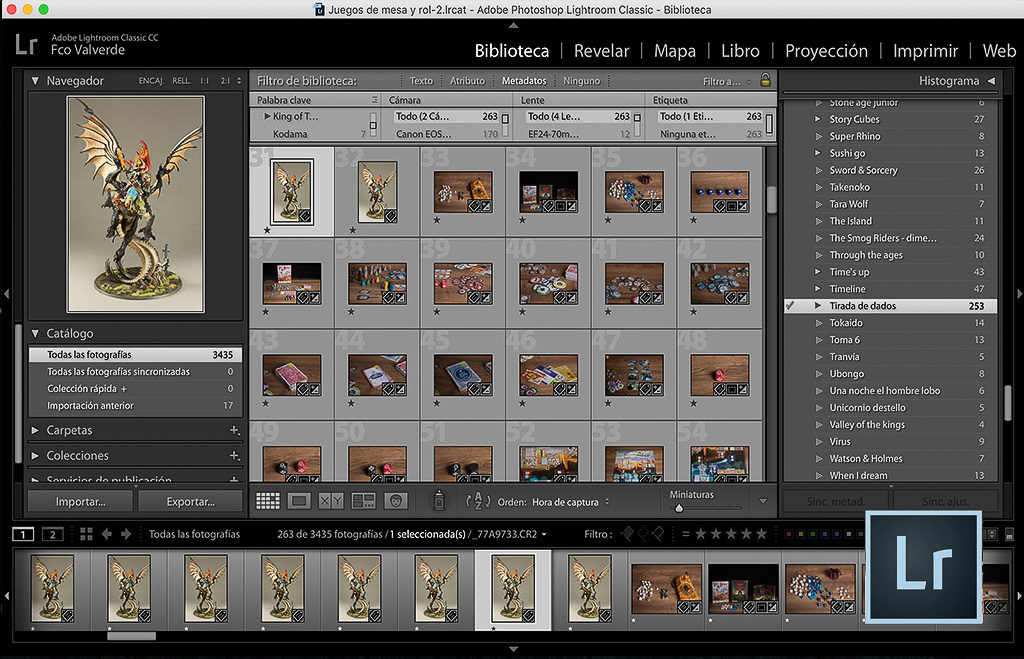Open the Survey view
Viewport: 1024px width, 659px height.
click(x=363, y=501)
